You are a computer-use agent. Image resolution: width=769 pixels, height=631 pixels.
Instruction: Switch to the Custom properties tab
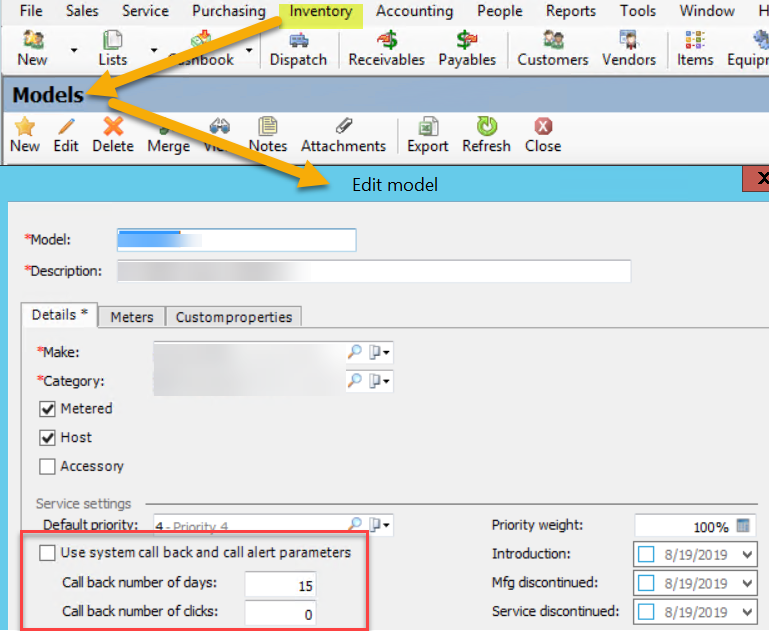[233, 317]
